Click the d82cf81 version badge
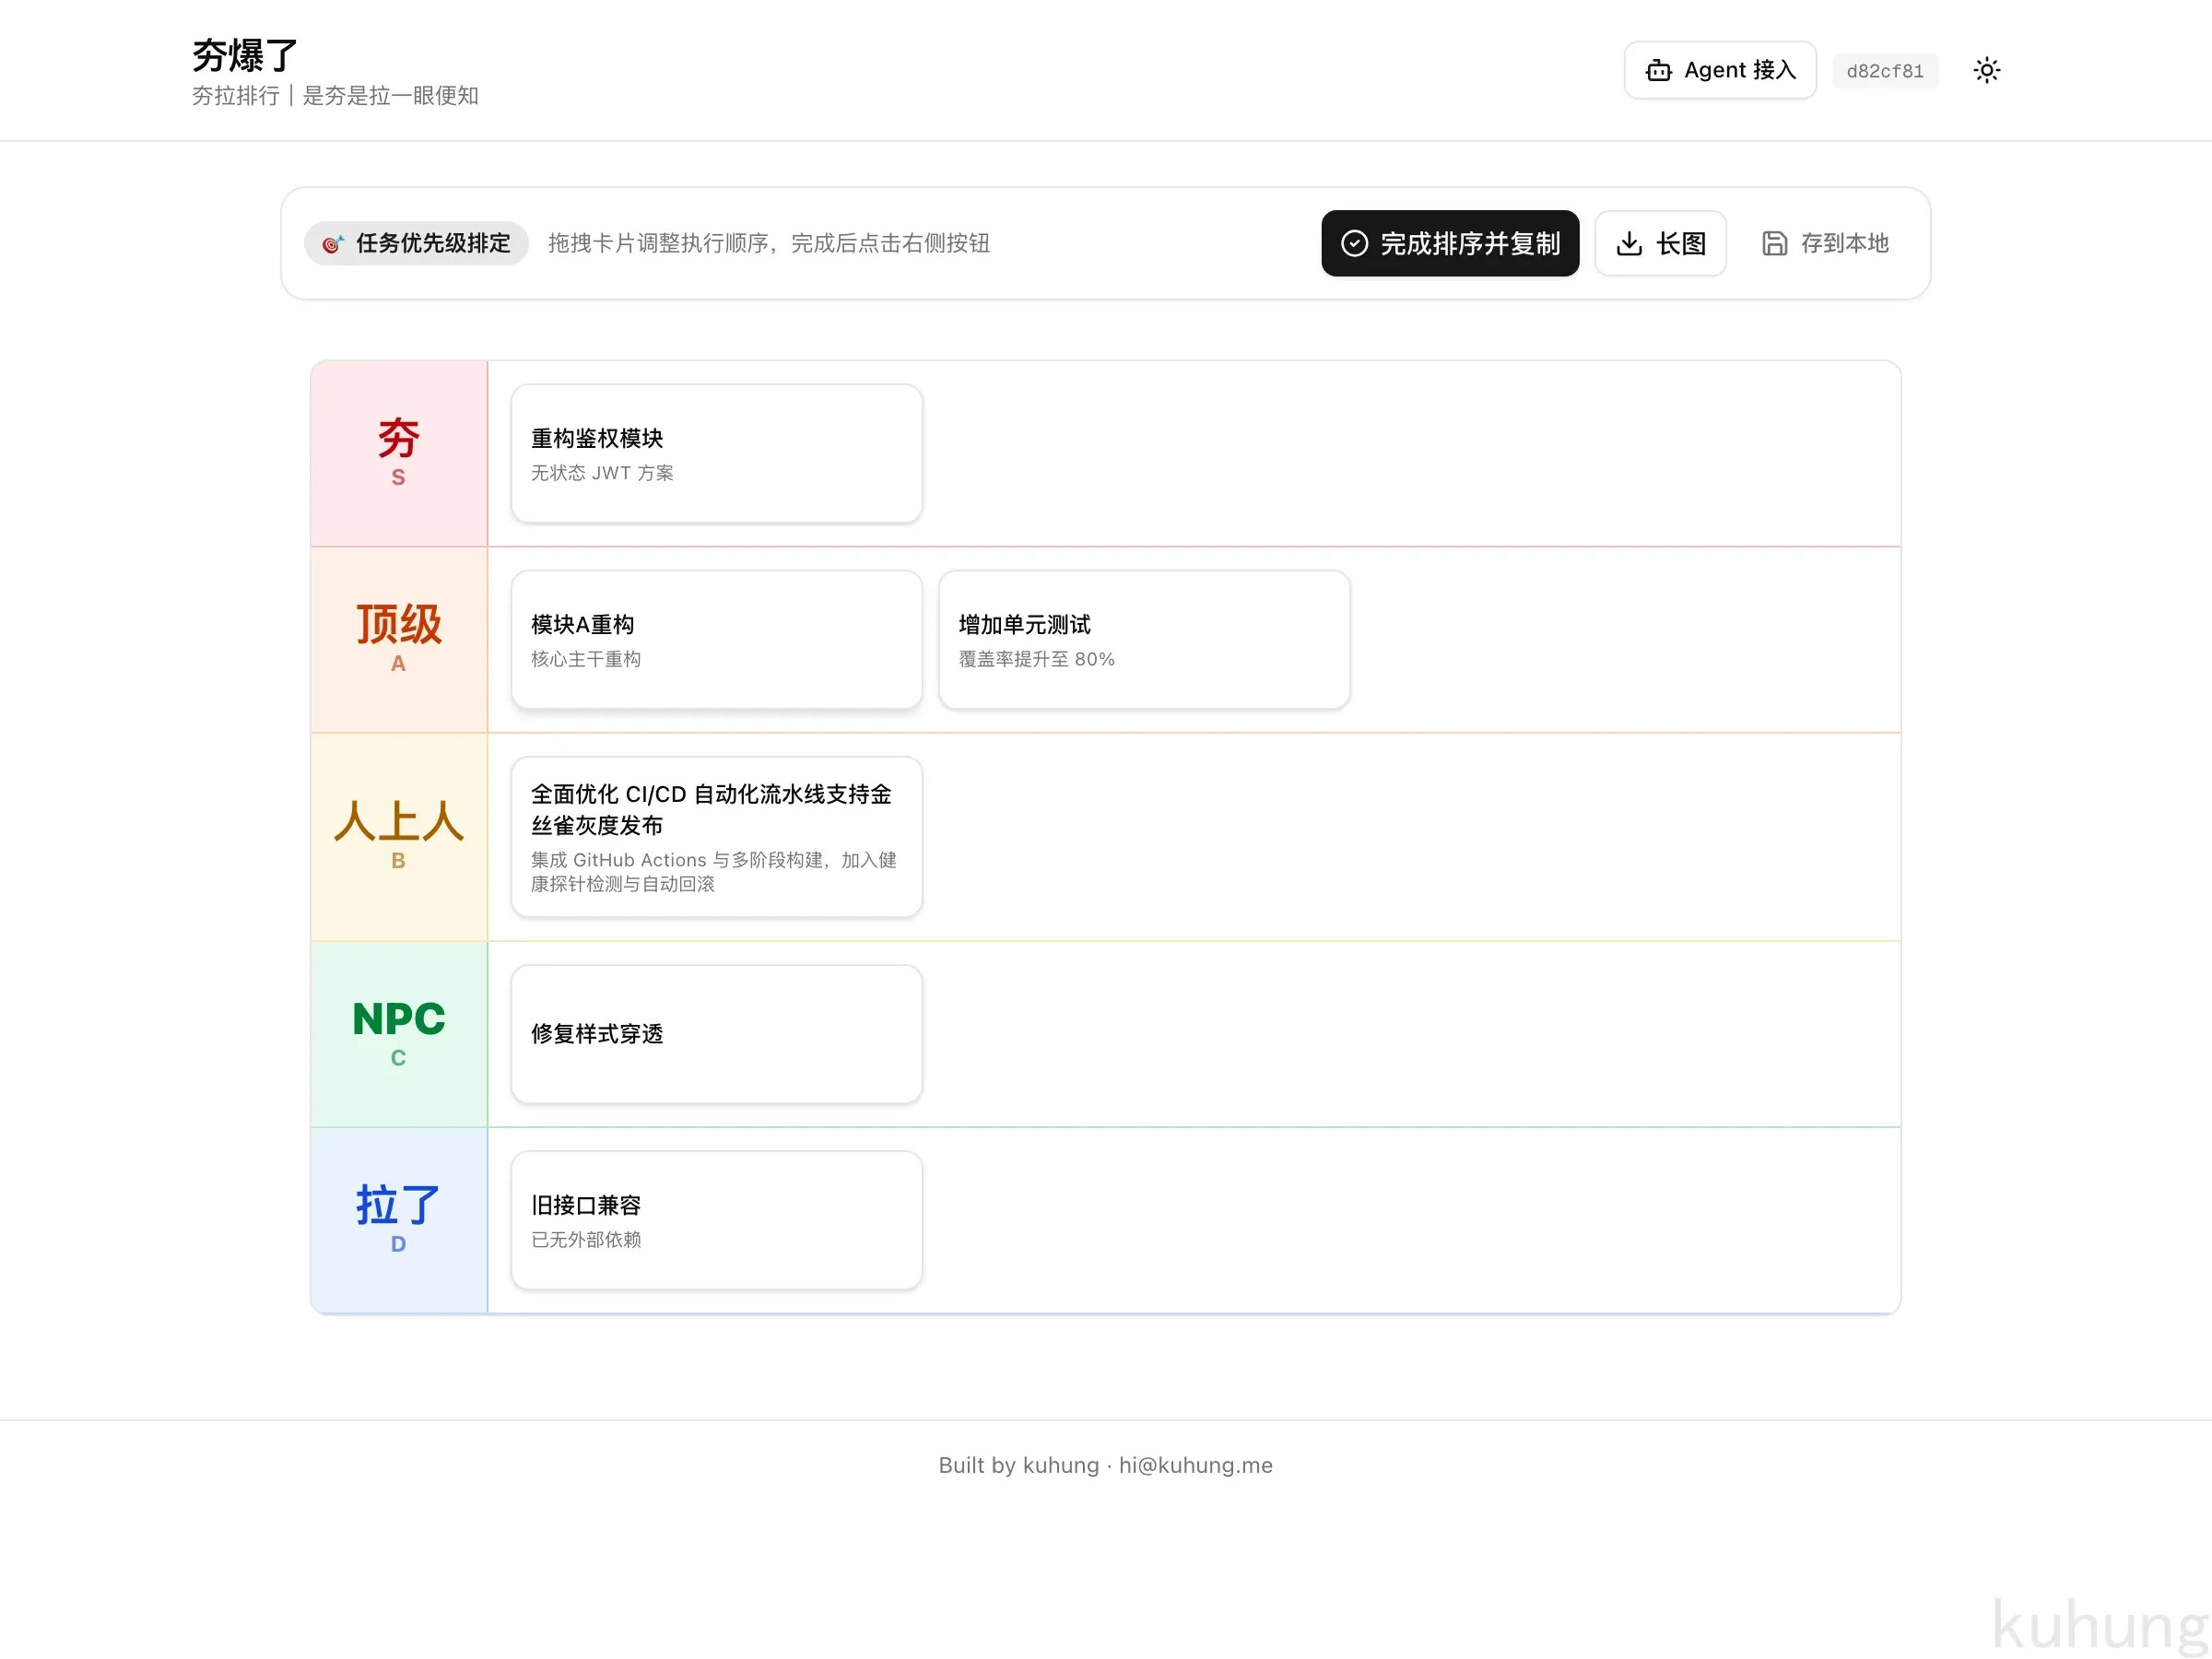This screenshot has width=2212, height=1659. click(x=1884, y=71)
